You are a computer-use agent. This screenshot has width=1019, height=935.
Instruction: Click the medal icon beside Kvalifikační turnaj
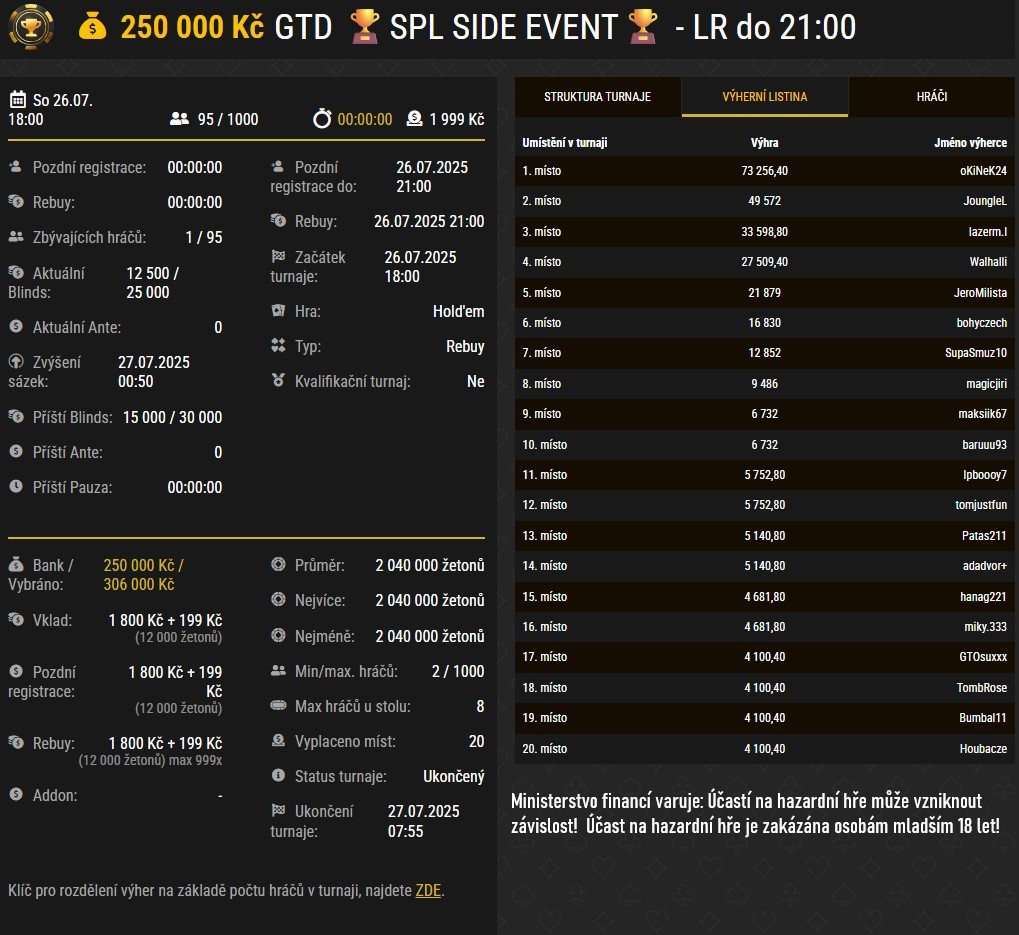[278, 381]
